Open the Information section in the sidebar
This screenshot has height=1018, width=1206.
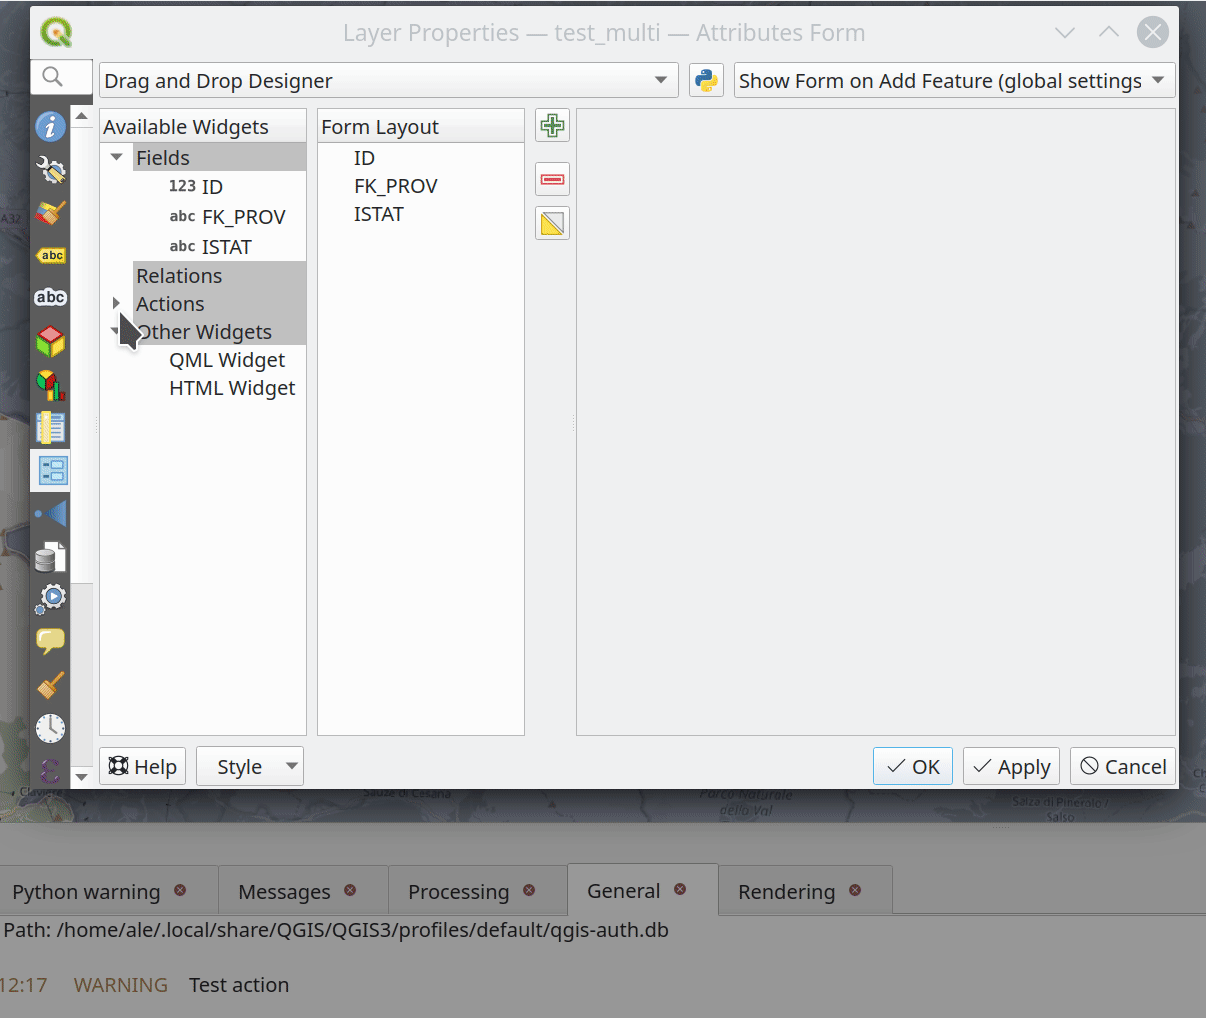pyautogui.click(x=50, y=127)
